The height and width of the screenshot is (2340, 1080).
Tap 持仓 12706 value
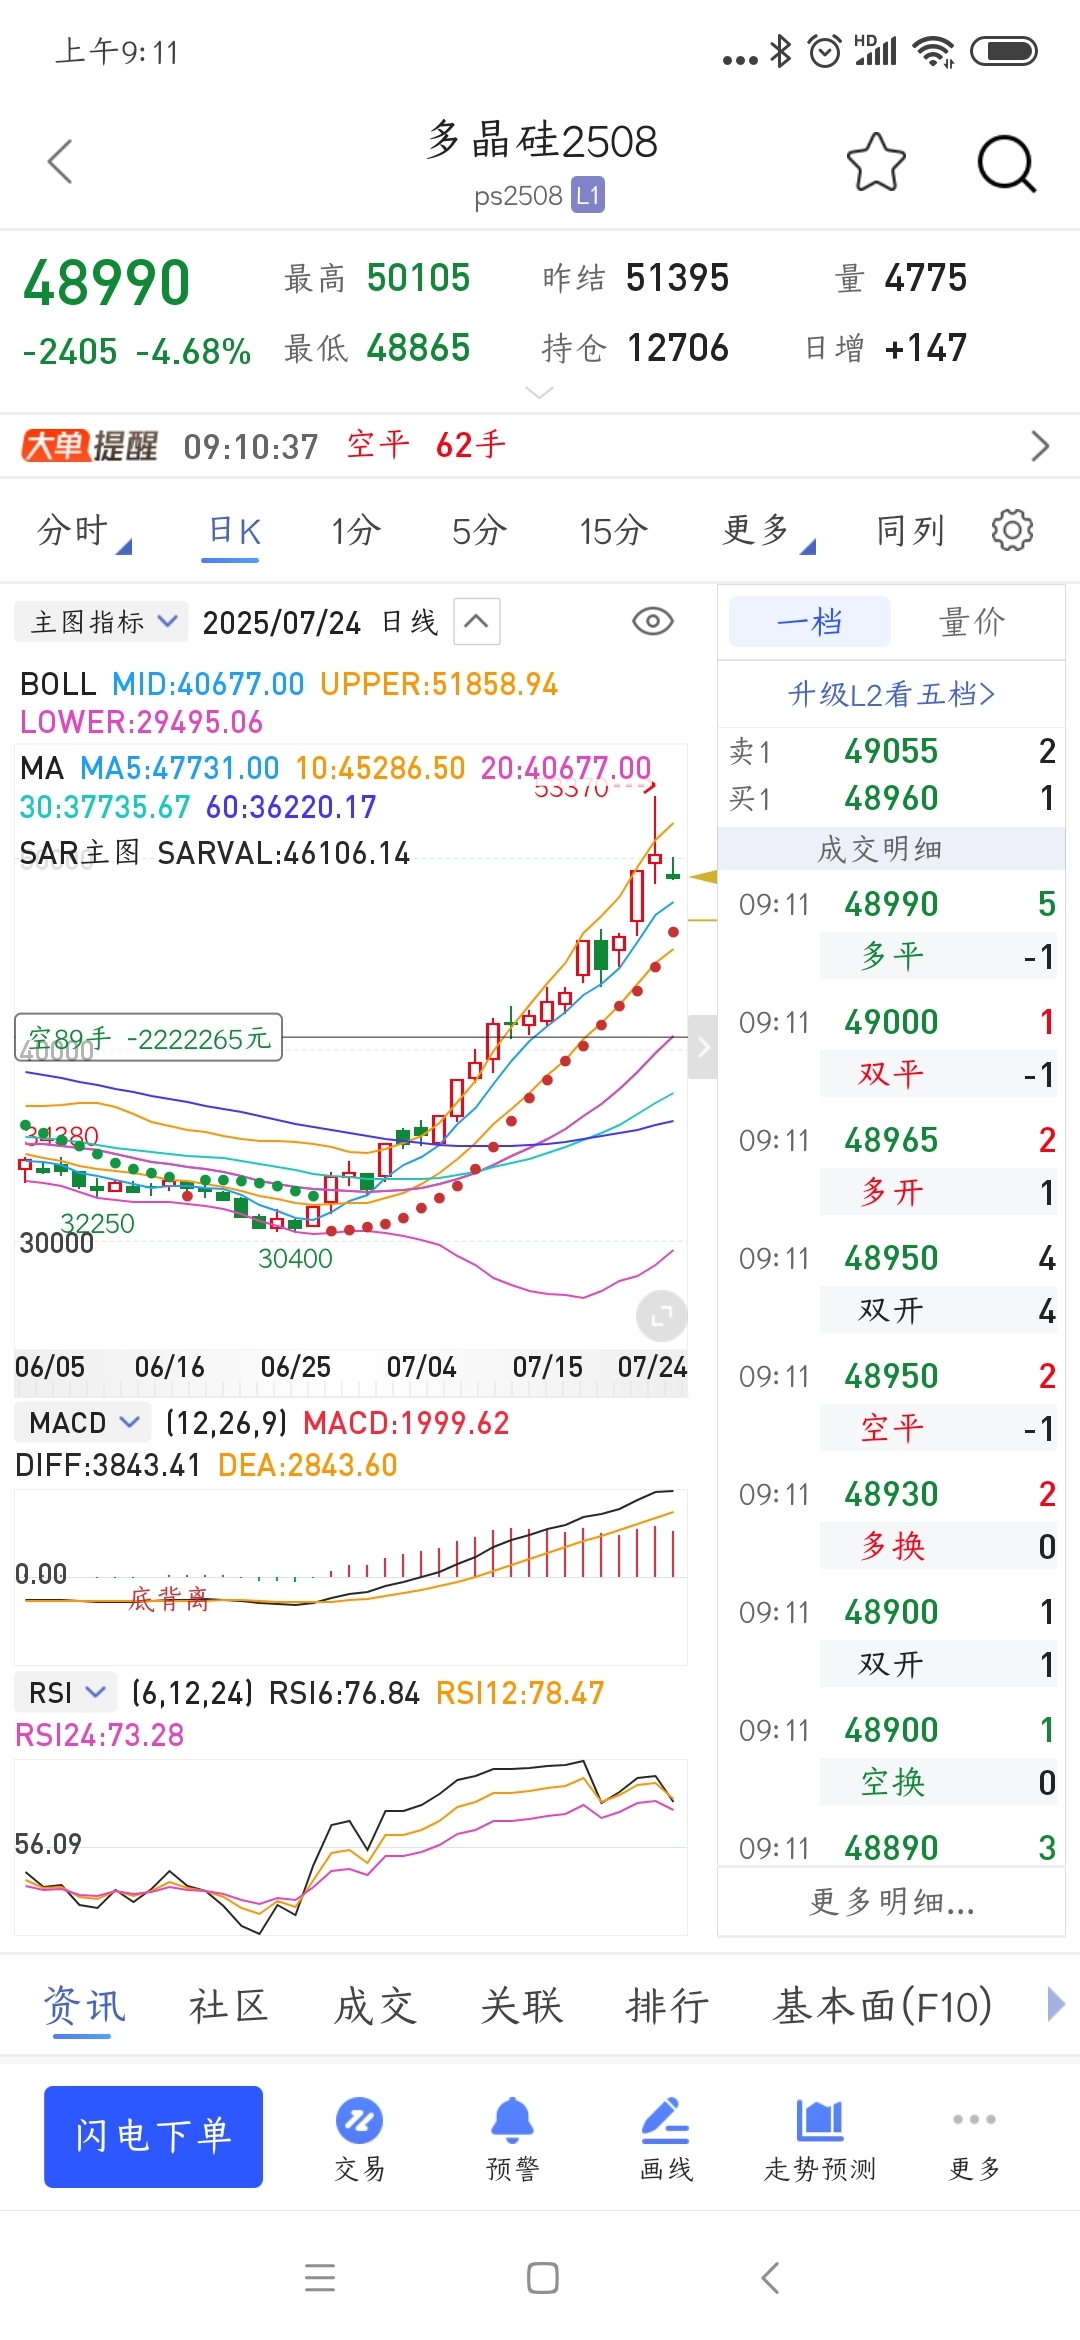(677, 348)
